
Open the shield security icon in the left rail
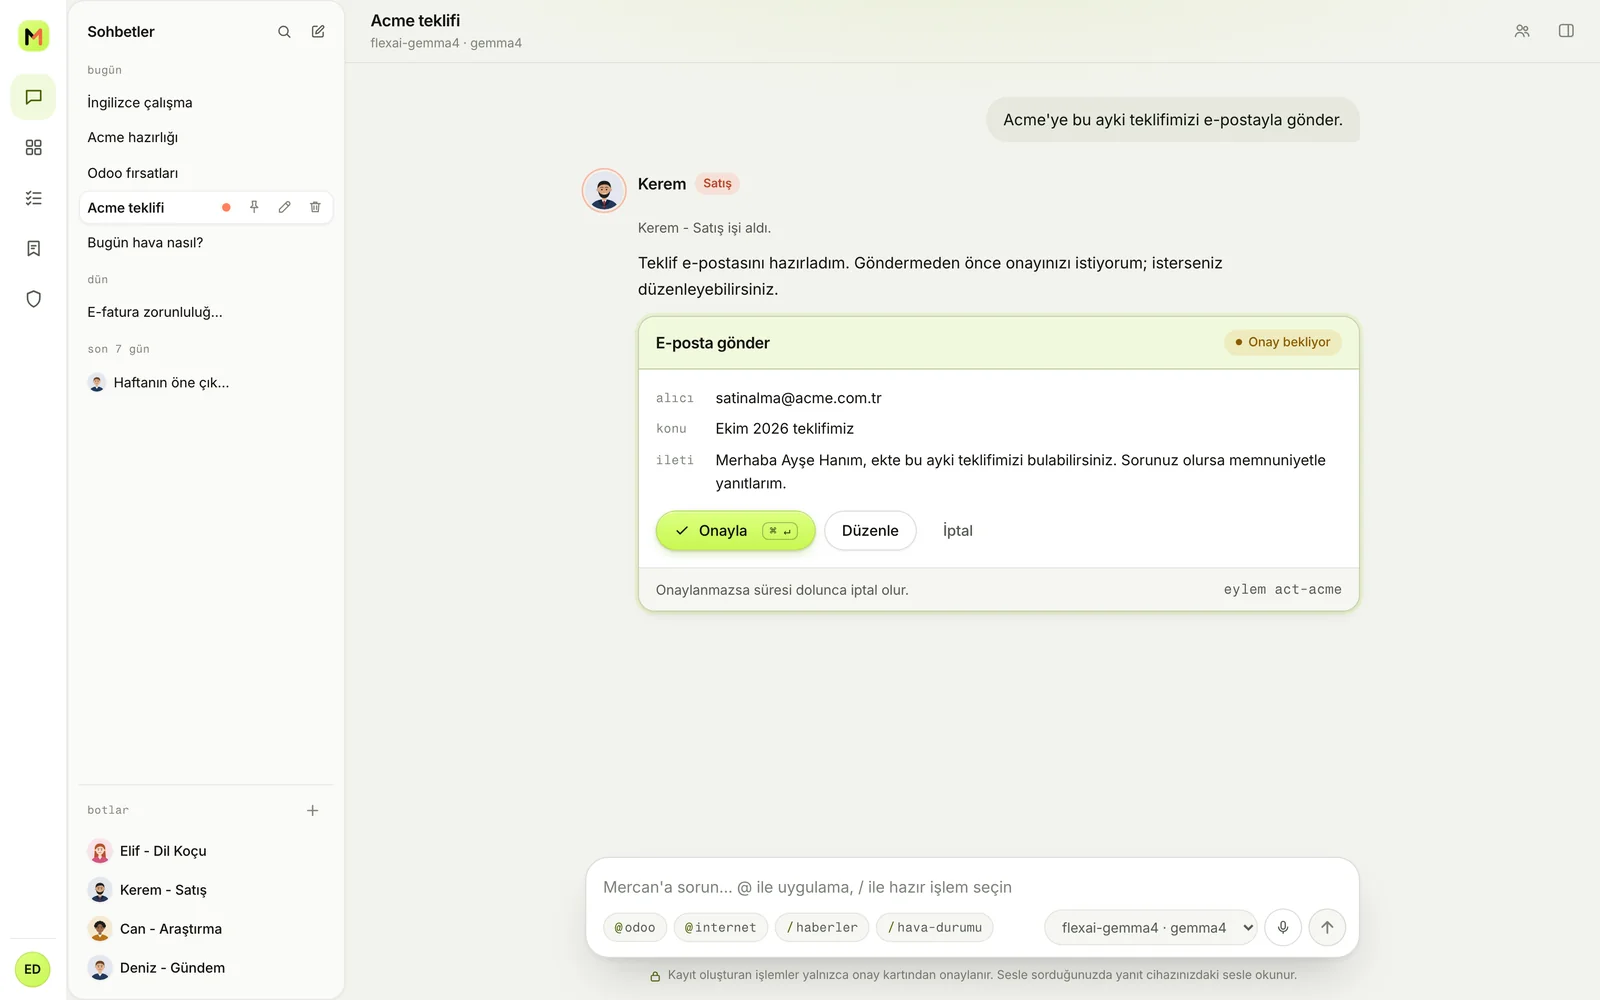(x=33, y=299)
